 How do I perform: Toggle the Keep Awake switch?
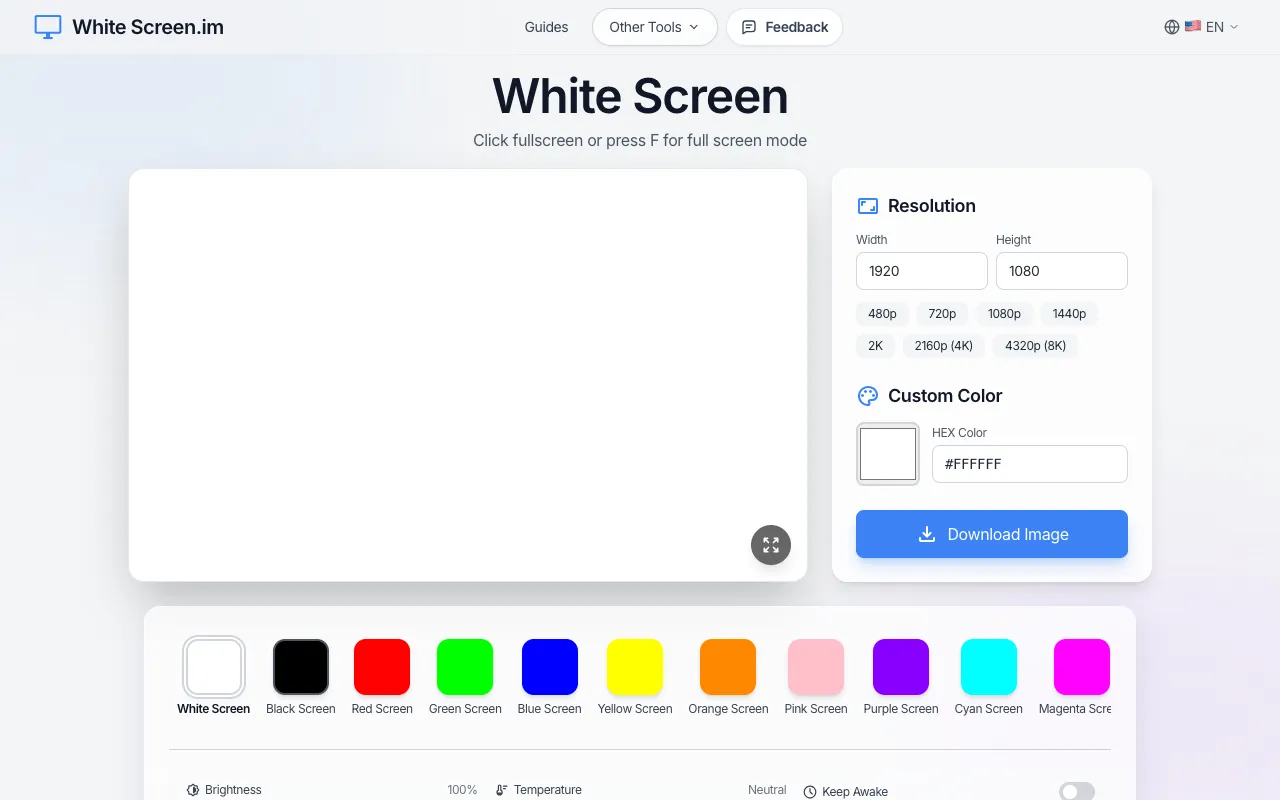tap(1077, 791)
